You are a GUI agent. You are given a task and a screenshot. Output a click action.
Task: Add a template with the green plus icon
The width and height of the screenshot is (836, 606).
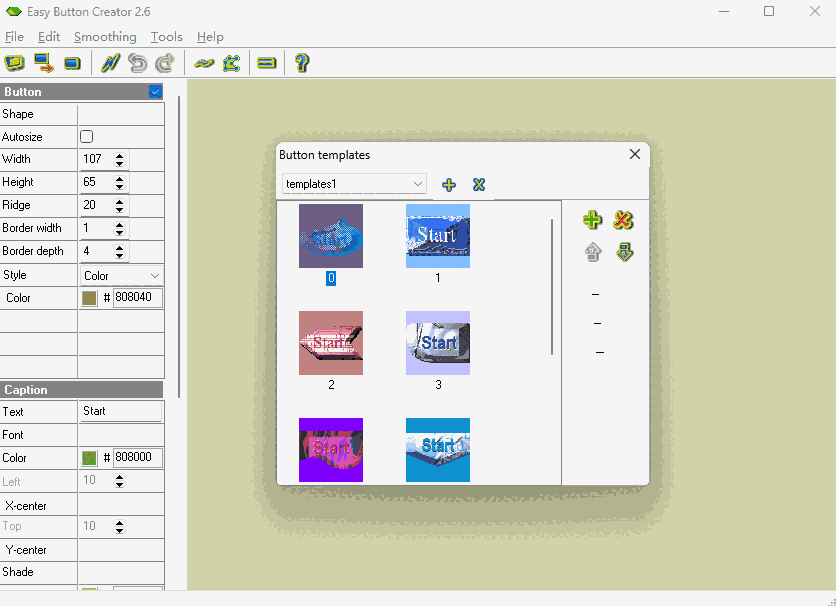pos(592,220)
